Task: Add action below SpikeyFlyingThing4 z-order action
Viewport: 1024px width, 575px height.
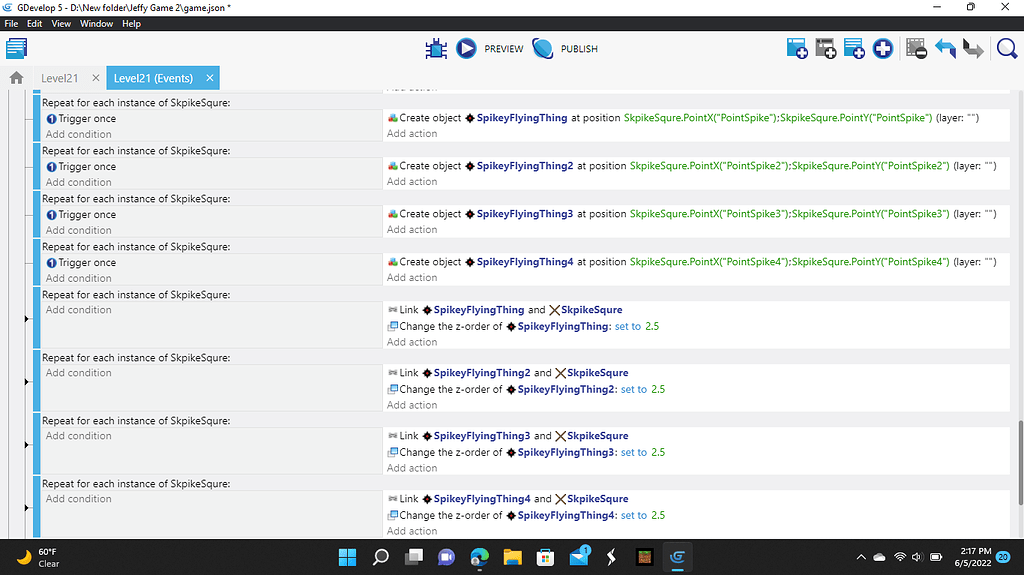Action: pyautogui.click(x=412, y=531)
